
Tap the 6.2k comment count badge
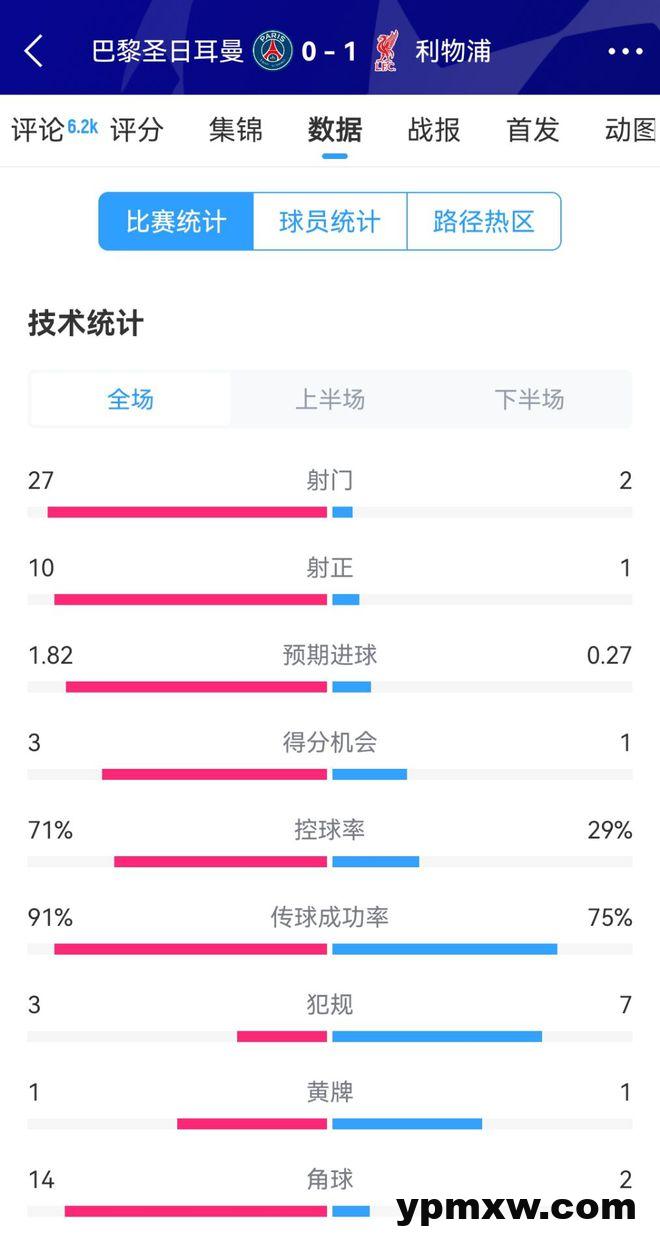(x=82, y=126)
